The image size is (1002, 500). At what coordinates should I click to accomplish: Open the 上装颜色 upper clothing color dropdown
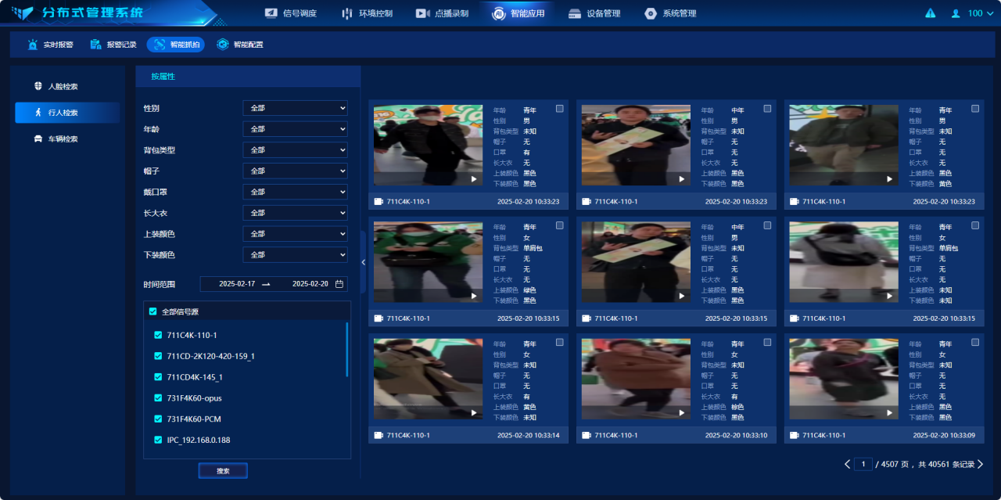pos(295,234)
